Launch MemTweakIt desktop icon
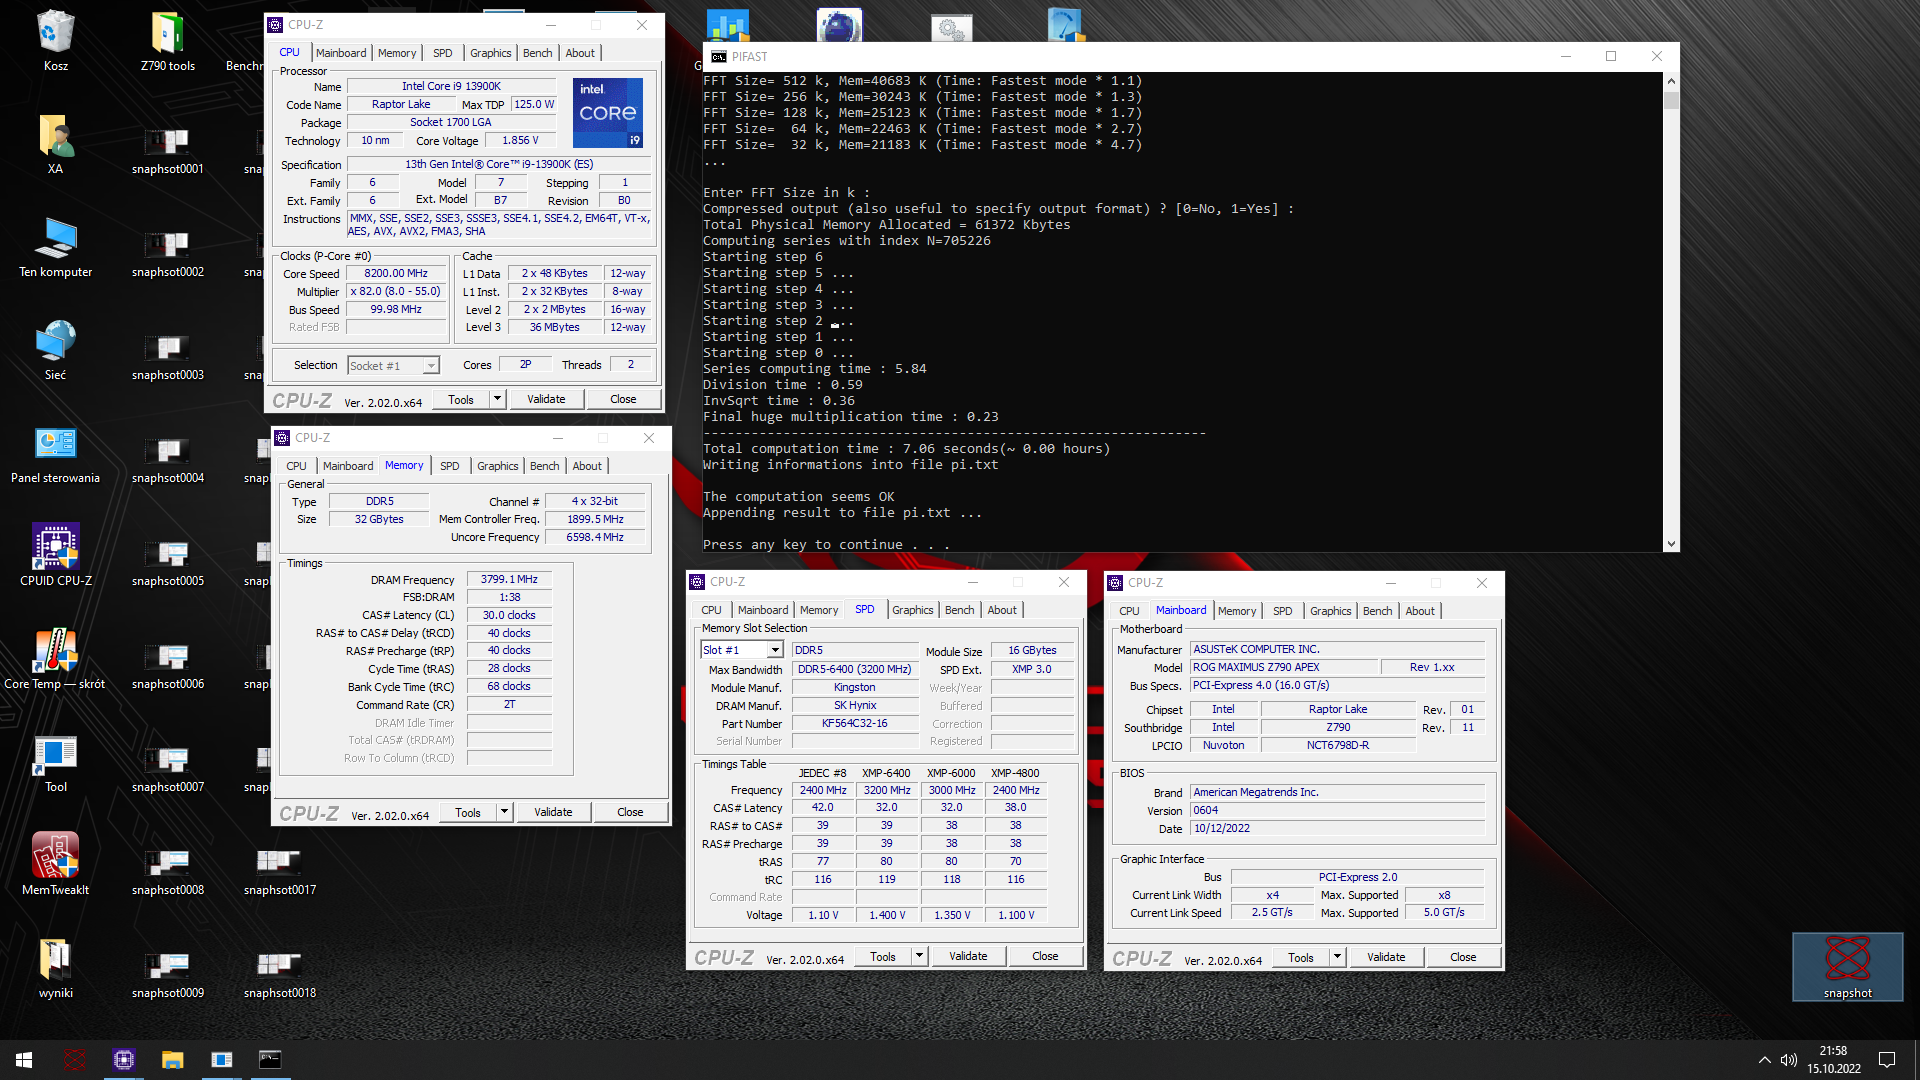Screen dimensions: 1920x1080 pyautogui.click(x=56, y=865)
